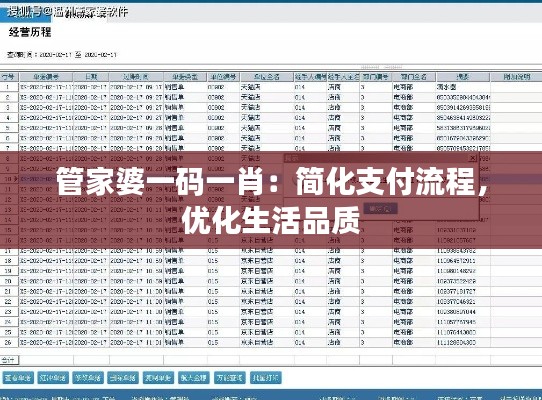
Task: Click the 查看单据 button
Action: pos(18,378)
